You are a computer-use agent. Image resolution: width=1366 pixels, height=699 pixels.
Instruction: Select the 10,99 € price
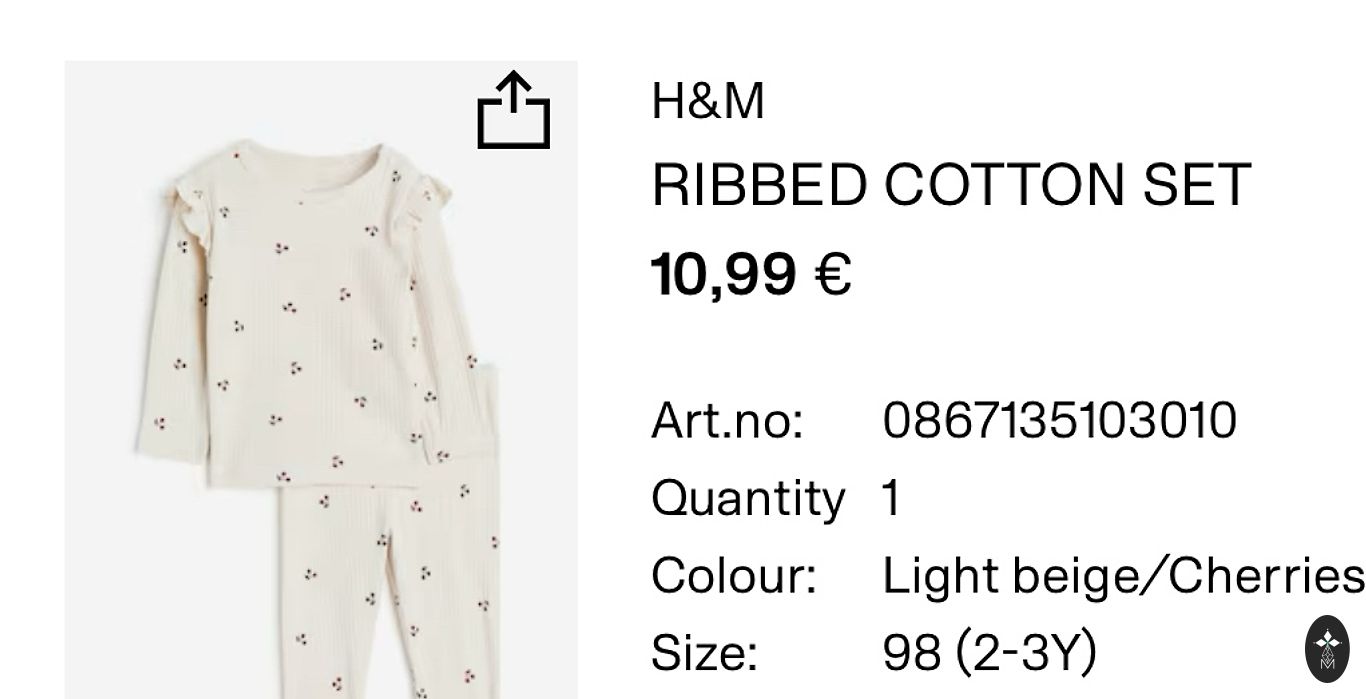751,274
